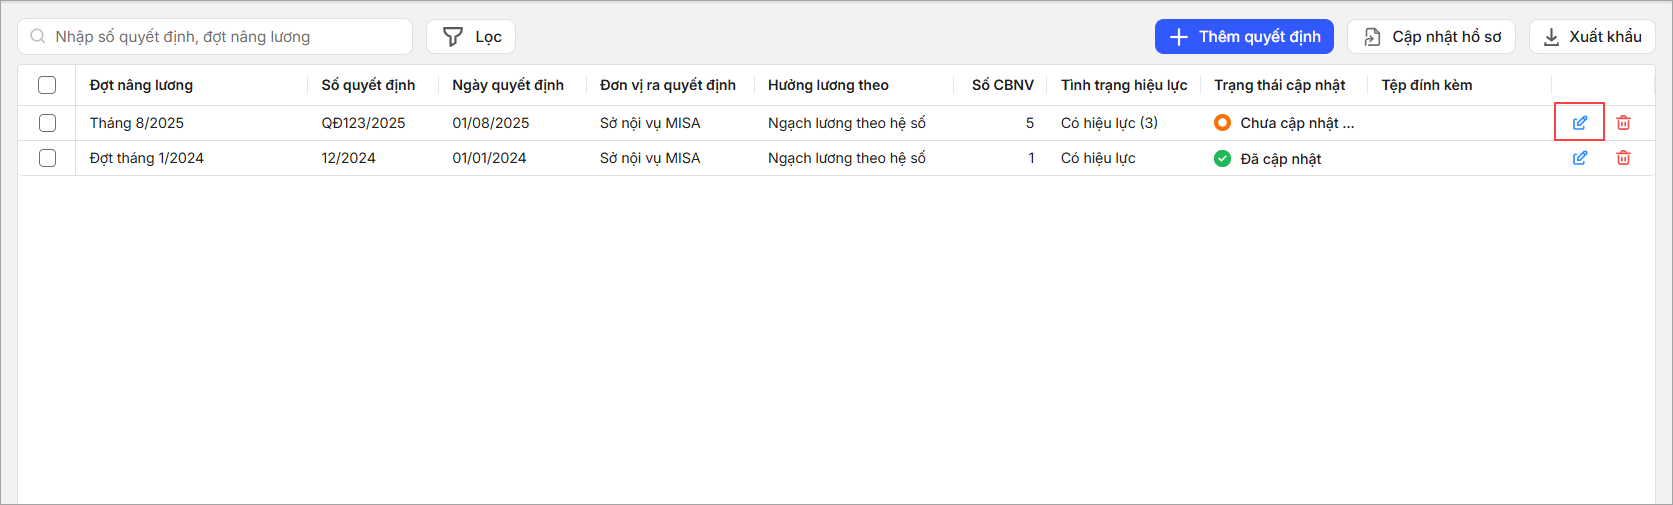1673x505 pixels.
Task: Click the Cập nhật hồ sơ button
Action: click(1431, 37)
